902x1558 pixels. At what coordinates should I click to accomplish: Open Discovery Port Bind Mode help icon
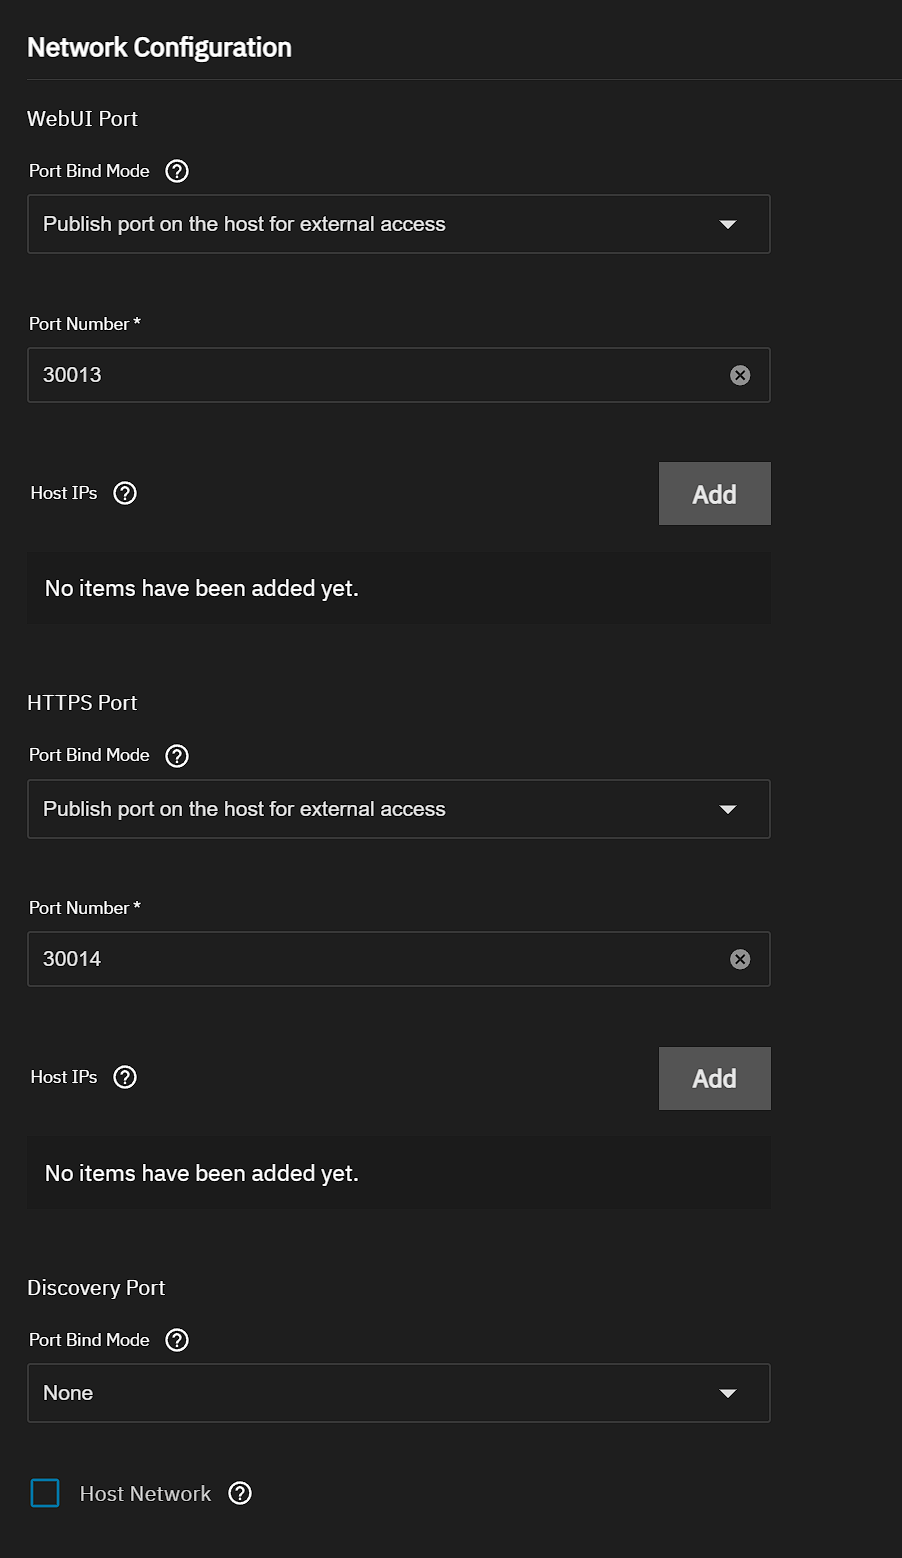coord(177,1340)
